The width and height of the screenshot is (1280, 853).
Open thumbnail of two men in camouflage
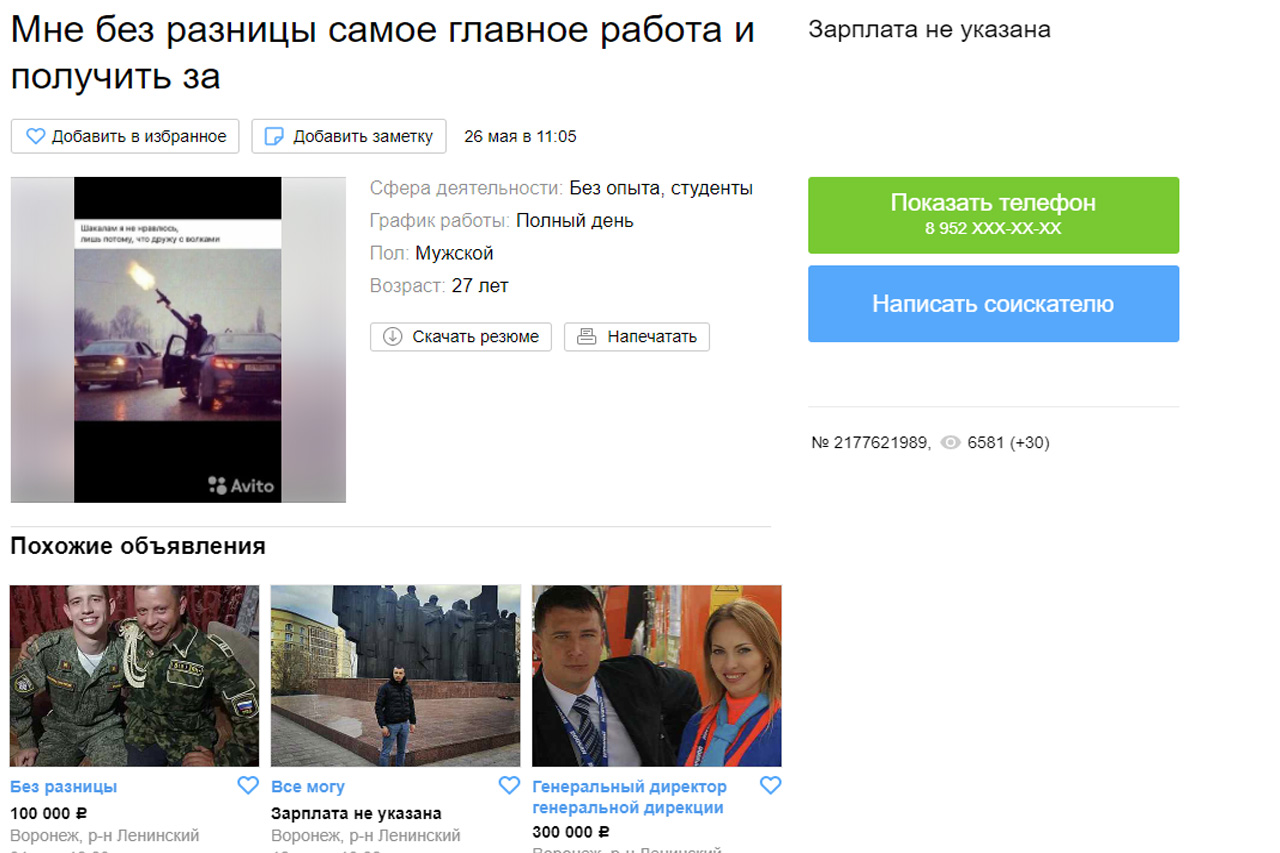pos(134,676)
